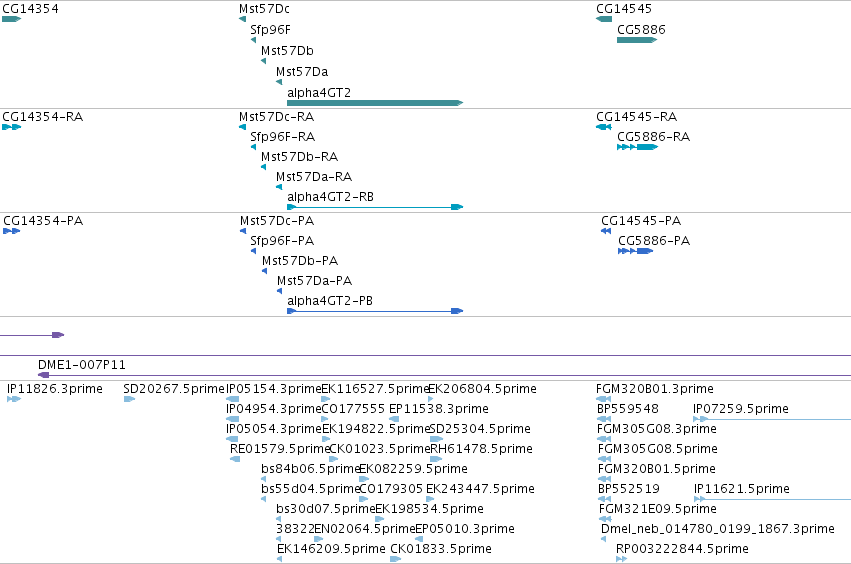
Task: Select the IP04954.3prime label
Action: (x=274, y=409)
